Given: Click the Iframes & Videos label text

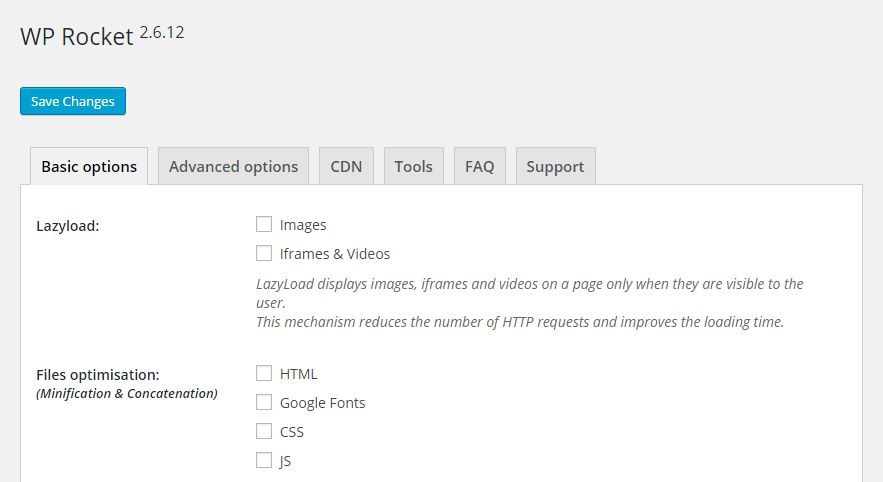Looking at the screenshot, I should point(335,254).
